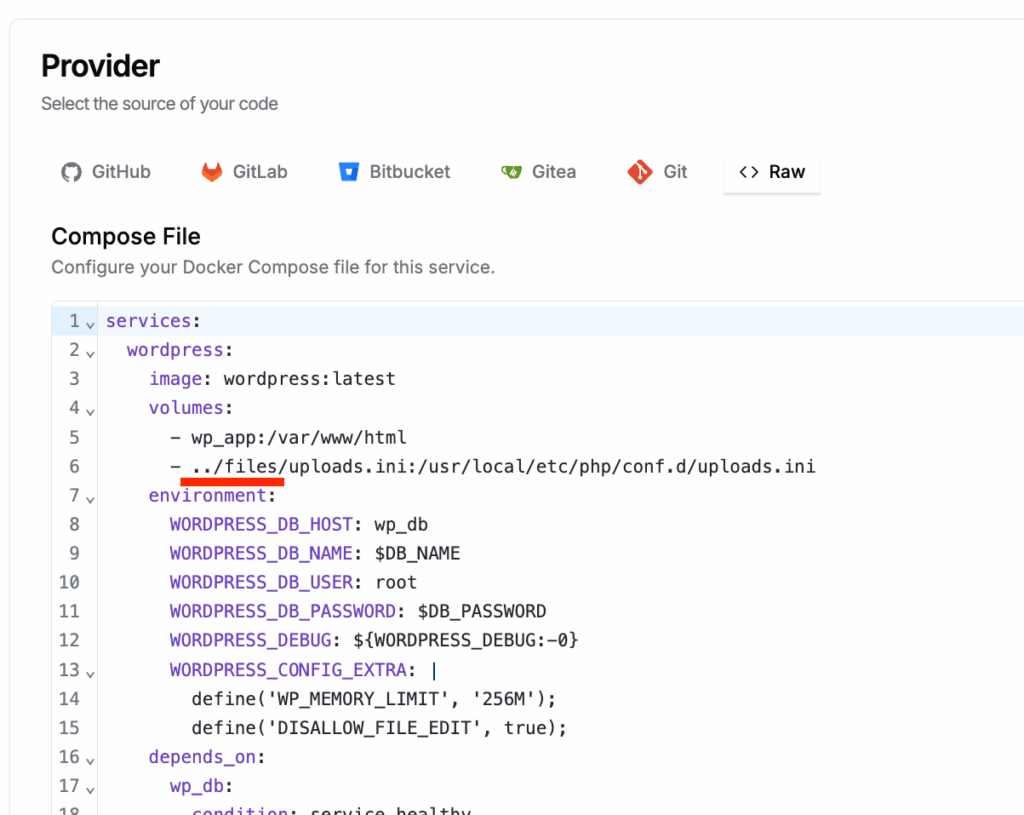The height and width of the screenshot is (815, 1024).
Task: Click line number 10 in the editor
Action: (70, 582)
